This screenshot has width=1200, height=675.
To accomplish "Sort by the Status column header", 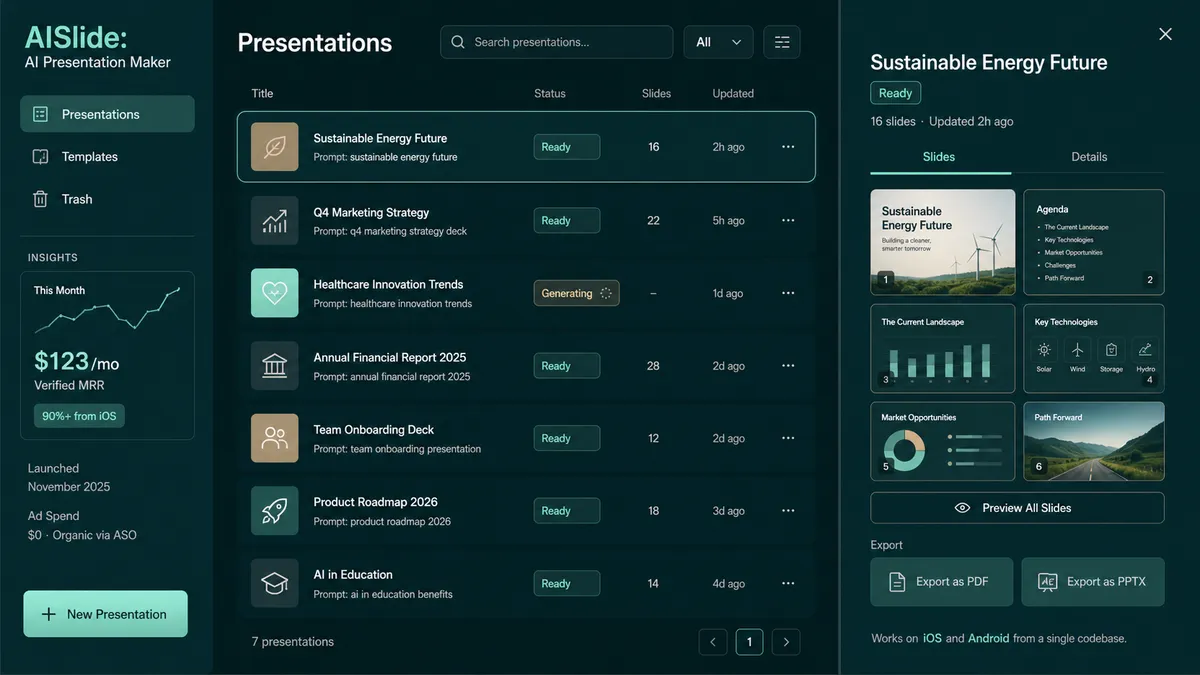I will pyautogui.click(x=550, y=93).
